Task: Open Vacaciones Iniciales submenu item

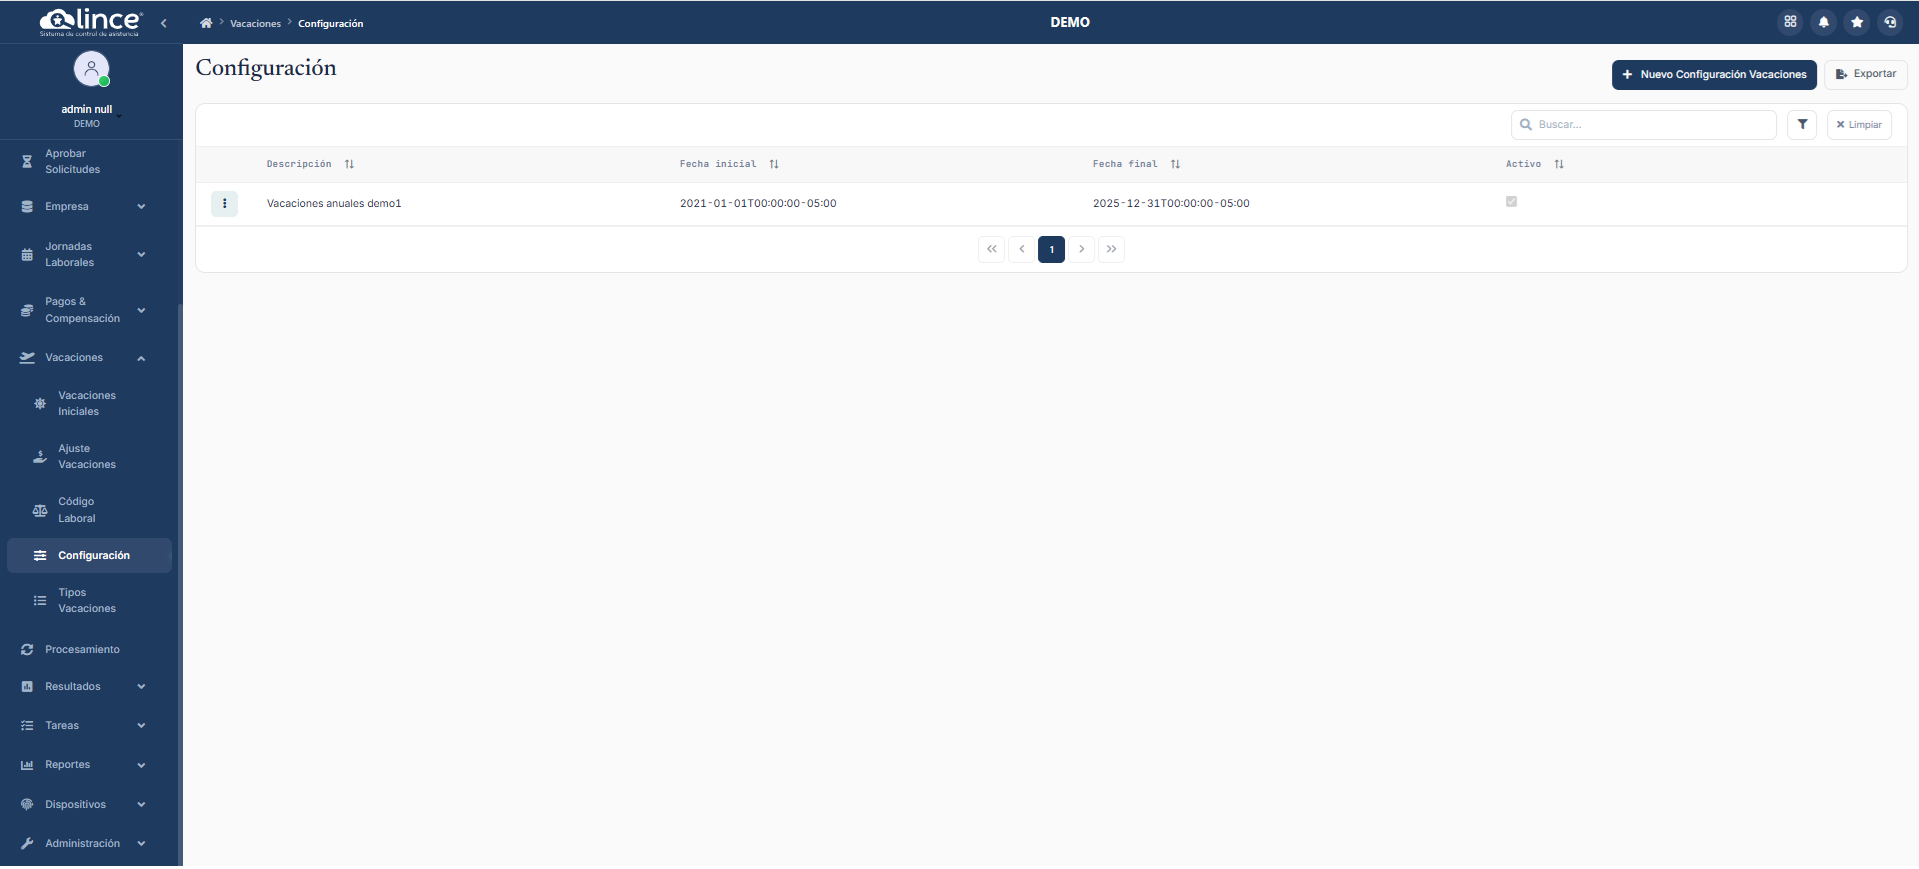Action: 87,404
